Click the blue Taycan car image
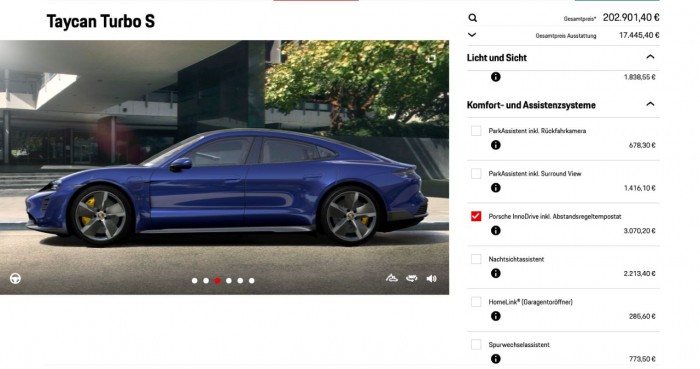 point(226,187)
